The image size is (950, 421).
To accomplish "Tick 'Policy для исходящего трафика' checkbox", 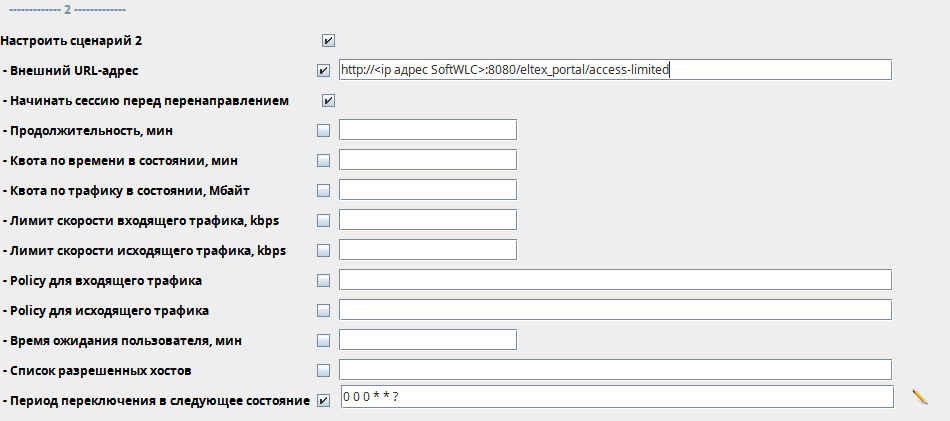I will coord(322,310).
